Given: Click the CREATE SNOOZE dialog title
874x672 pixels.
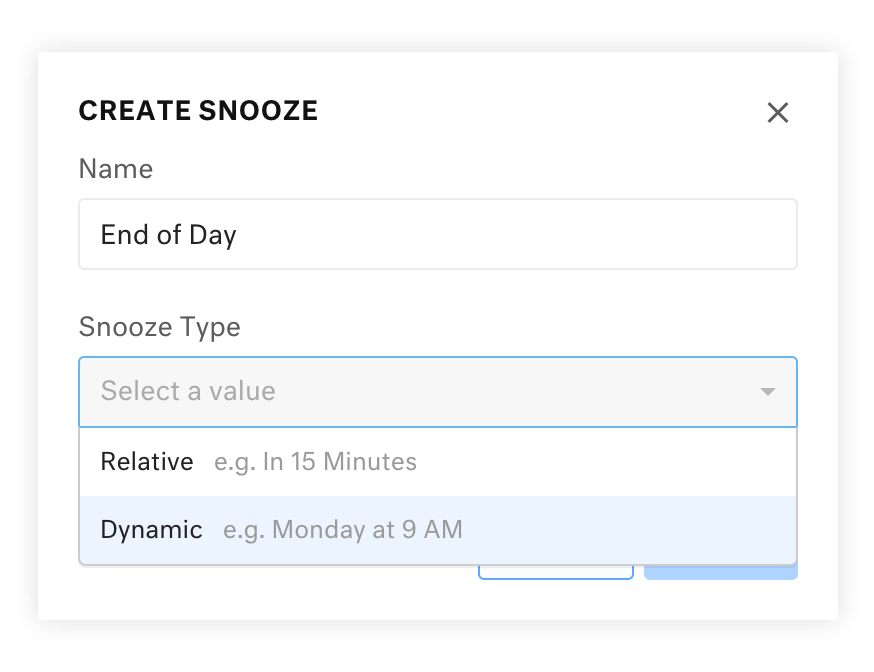Looking at the screenshot, I should tap(198, 110).
